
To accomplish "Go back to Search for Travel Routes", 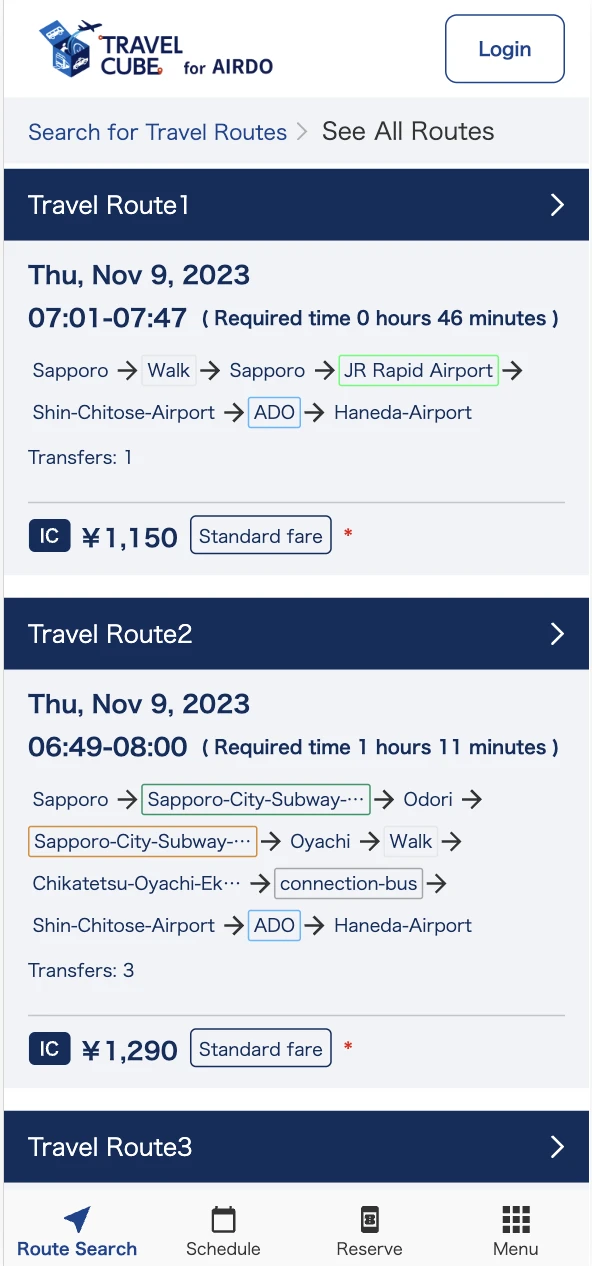I will (157, 132).
